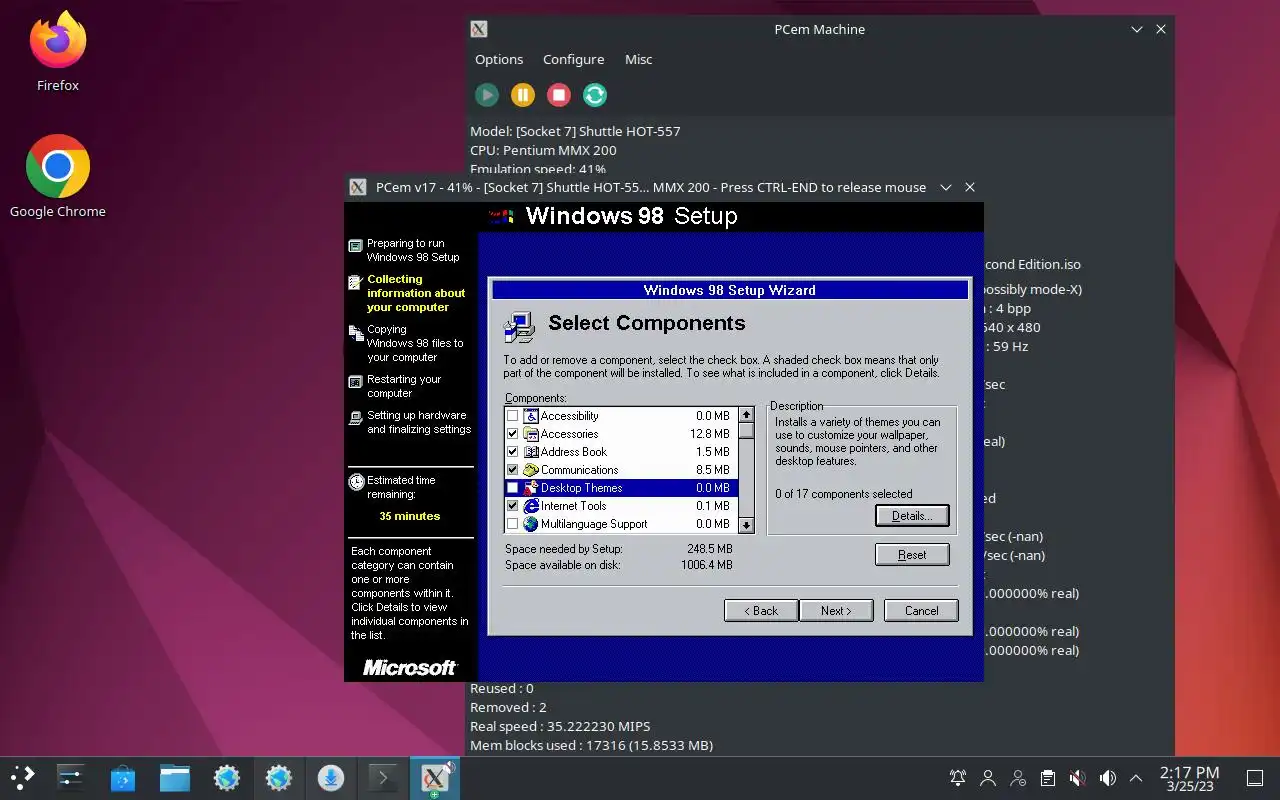The width and height of the screenshot is (1280, 800).
Task: Click the Select Components computer icon
Action: [519, 326]
